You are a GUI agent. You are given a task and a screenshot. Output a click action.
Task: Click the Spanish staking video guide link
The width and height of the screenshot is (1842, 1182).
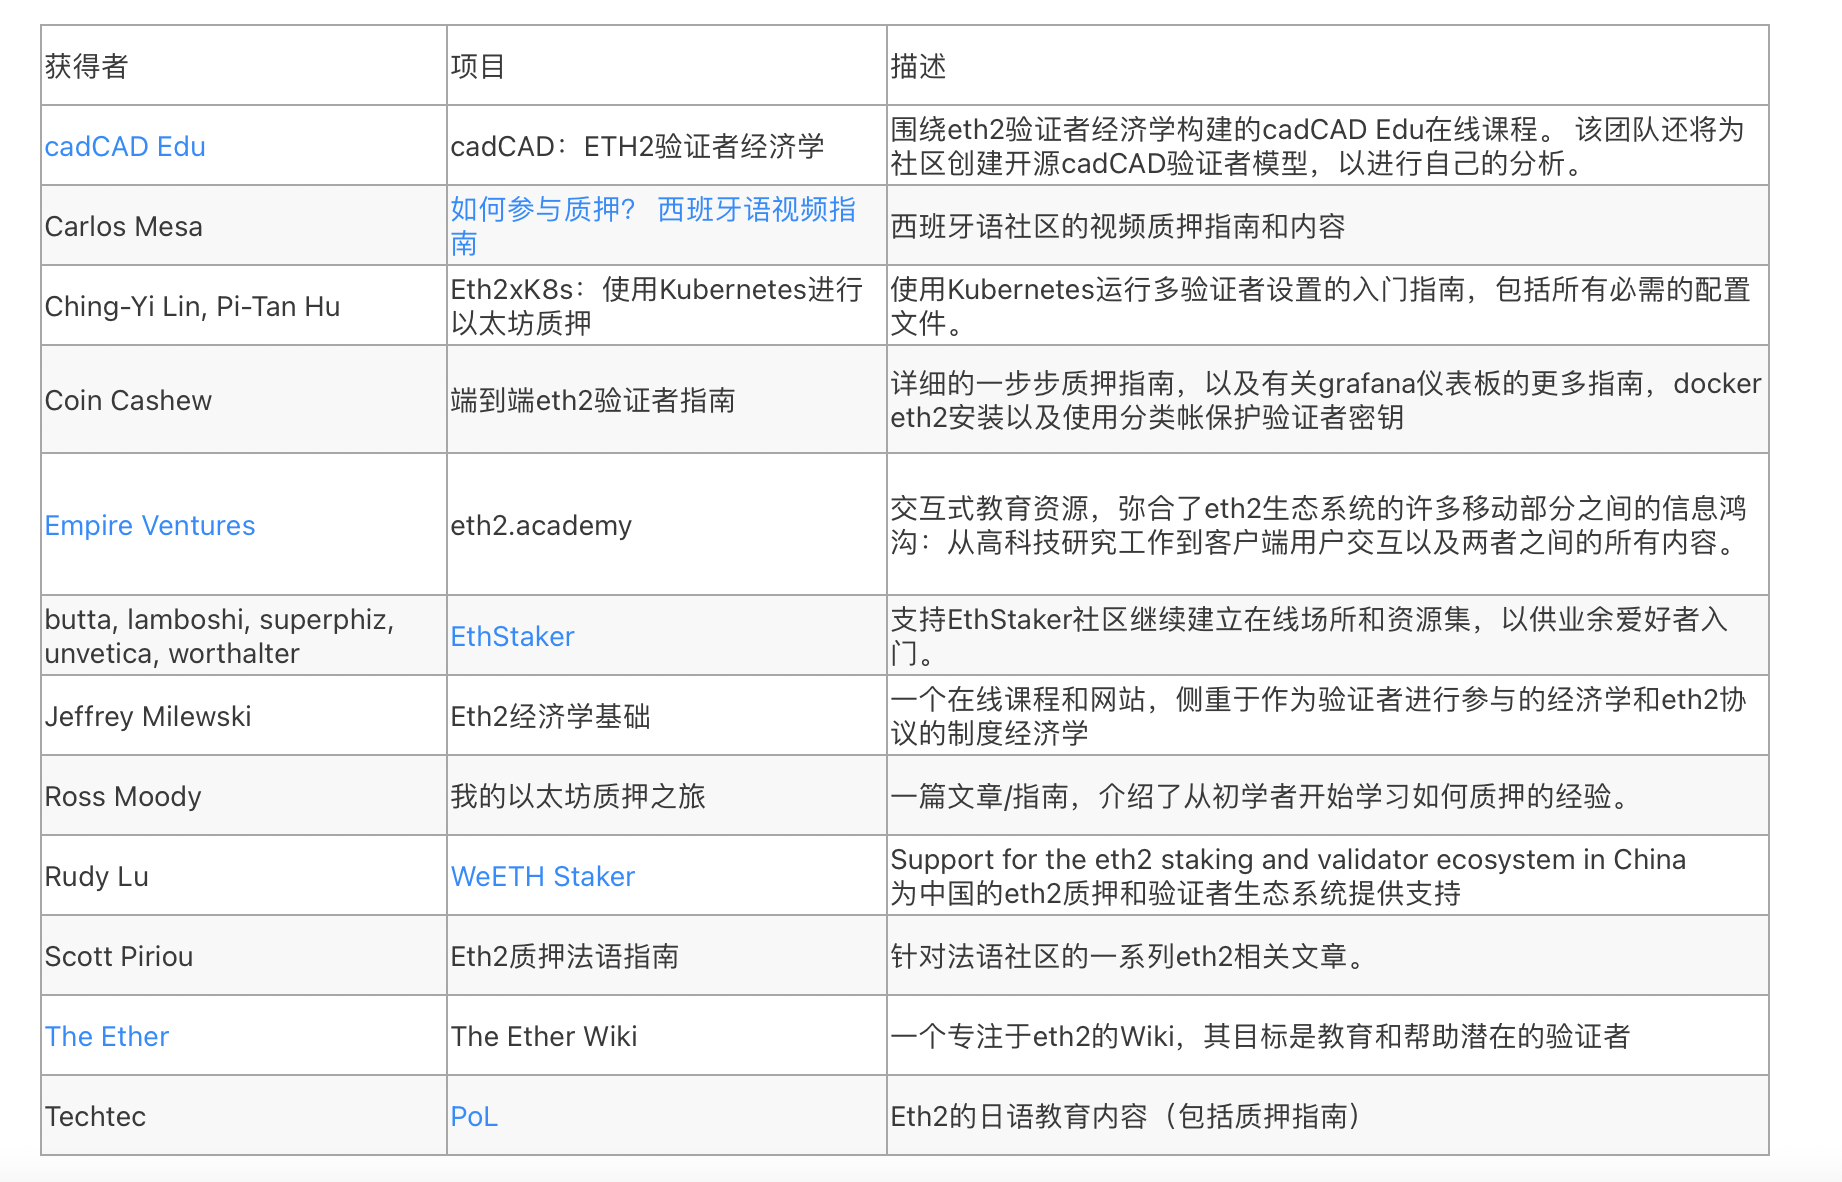pos(655,225)
